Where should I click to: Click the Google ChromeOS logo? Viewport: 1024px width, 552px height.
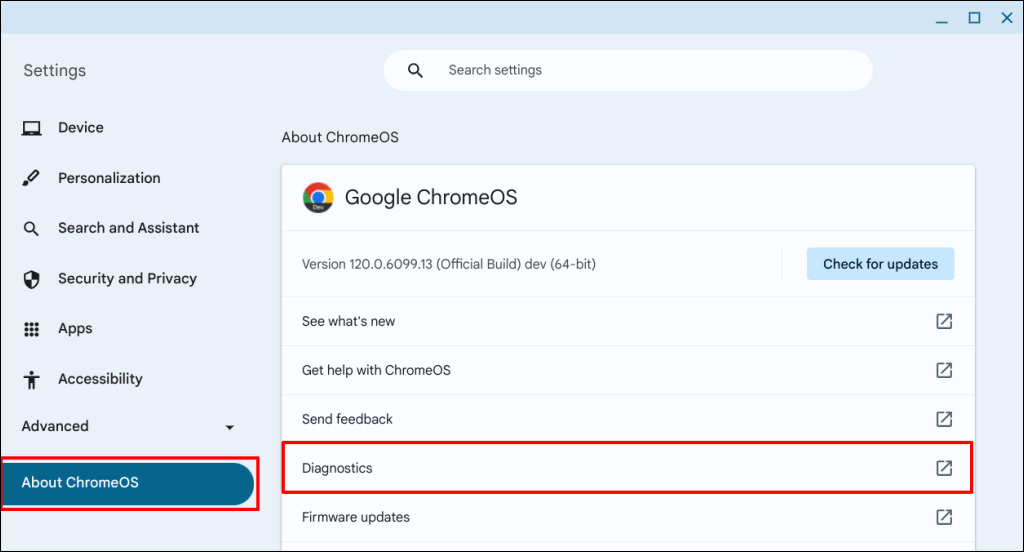coord(318,197)
